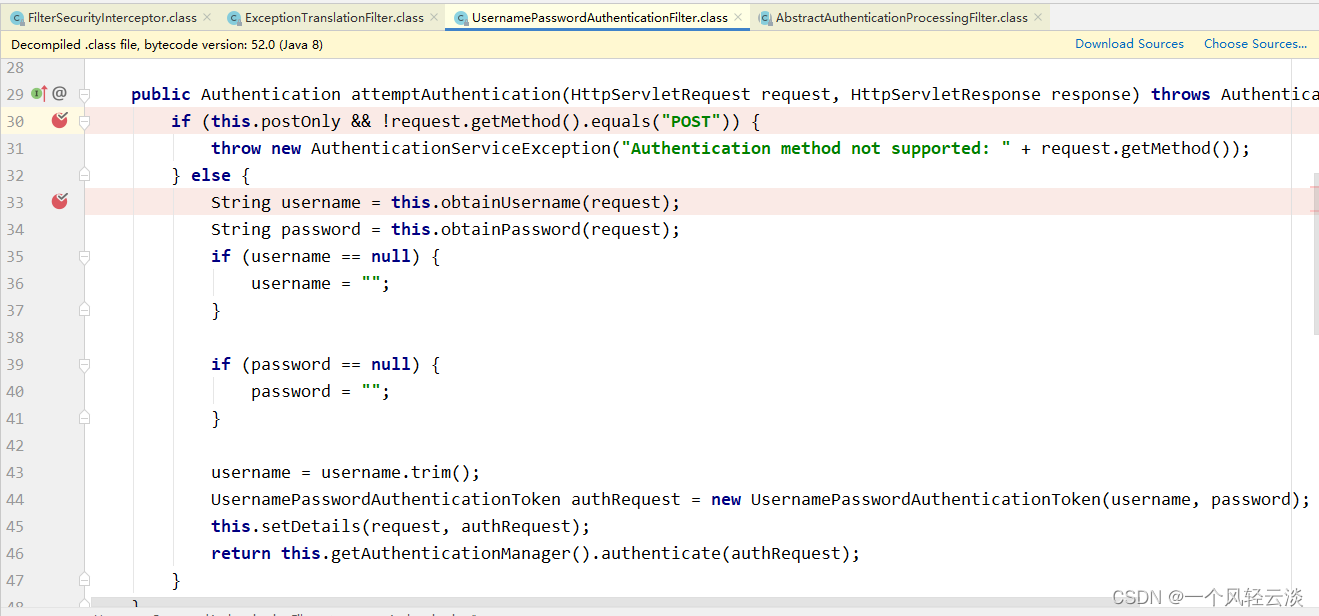
Task: Collapse the attemptAuthentication method fold on line 29
Action: tap(85, 94)
